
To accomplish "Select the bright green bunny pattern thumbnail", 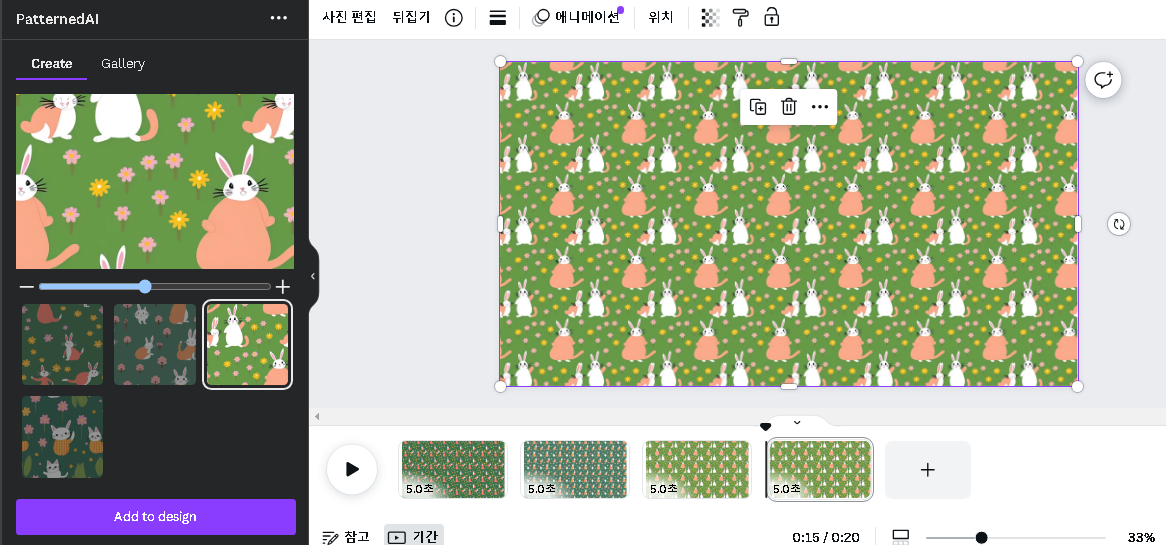I will click(248, 344).
